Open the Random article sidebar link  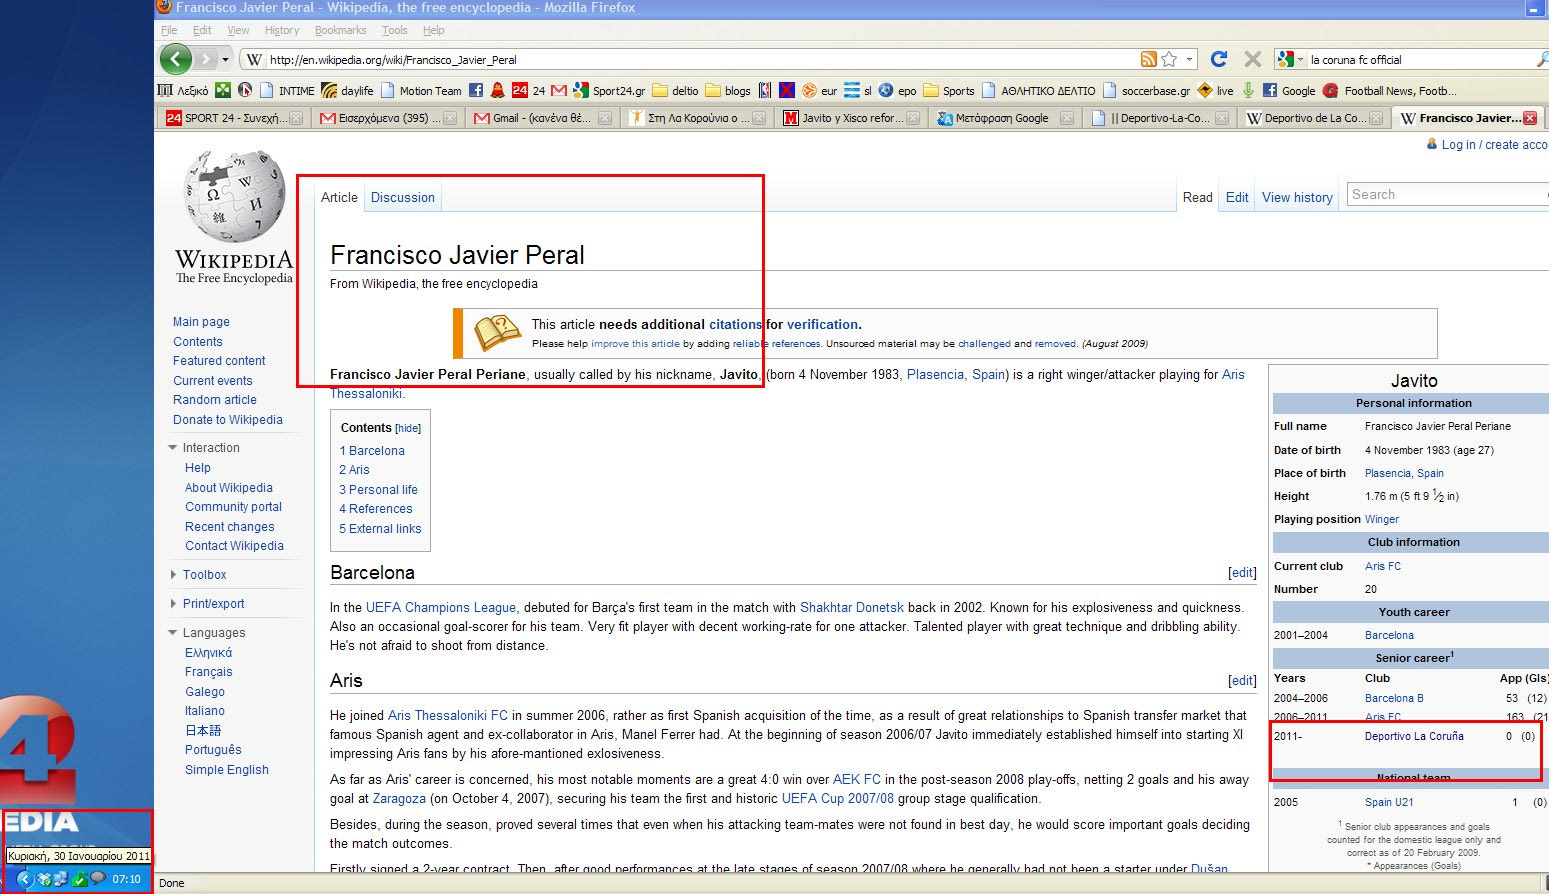pos(215,400)
